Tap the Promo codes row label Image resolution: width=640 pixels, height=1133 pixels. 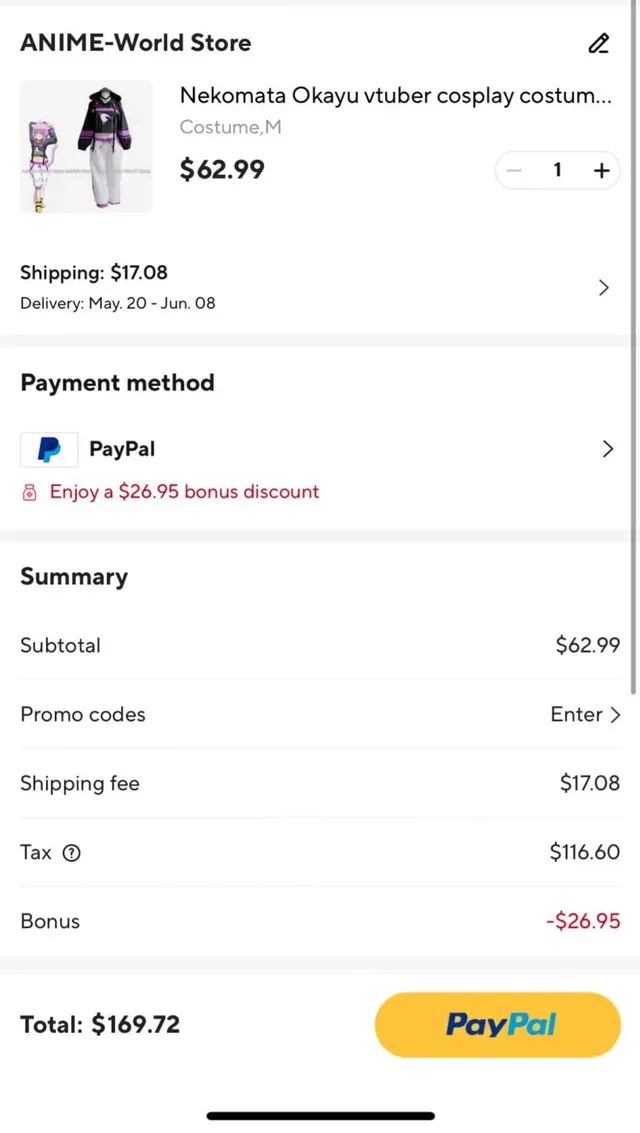click(83, 714)
